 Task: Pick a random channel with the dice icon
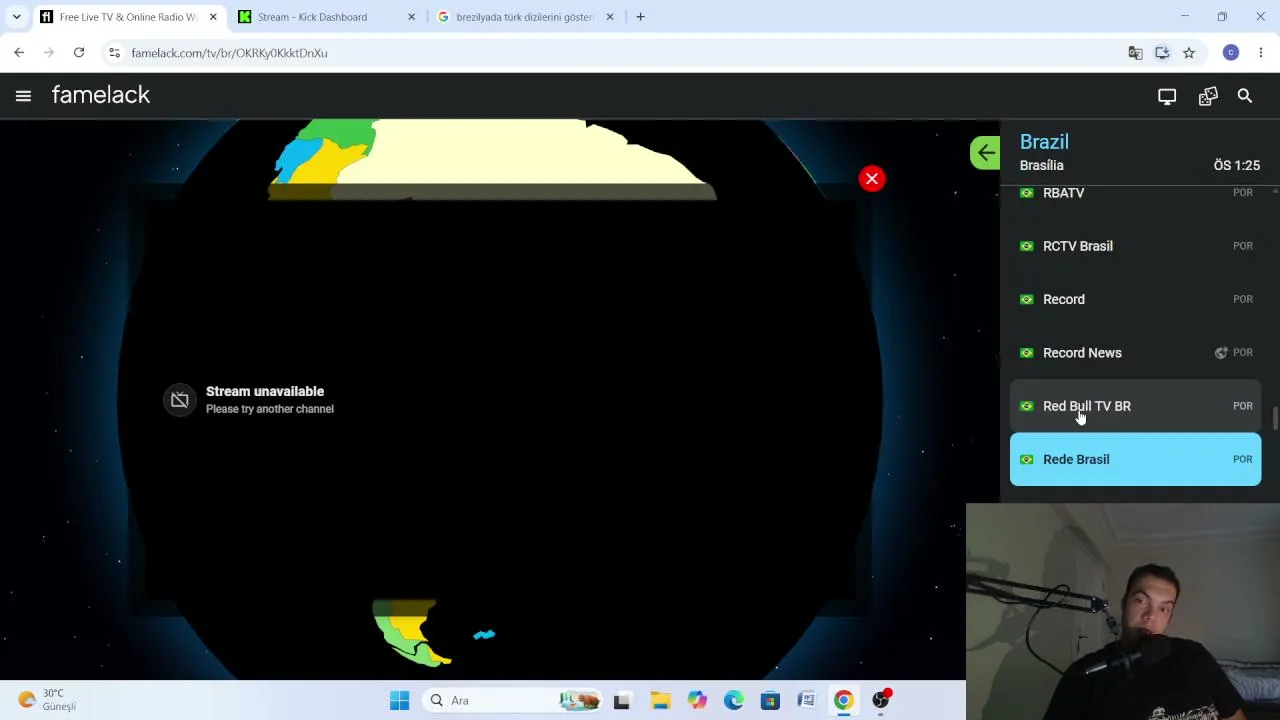pos(1208,96)
